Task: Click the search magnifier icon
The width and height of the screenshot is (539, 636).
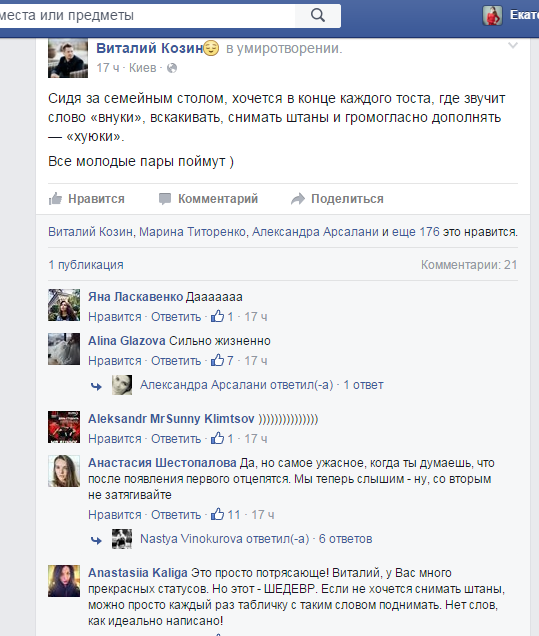Action: coord(318,15)
